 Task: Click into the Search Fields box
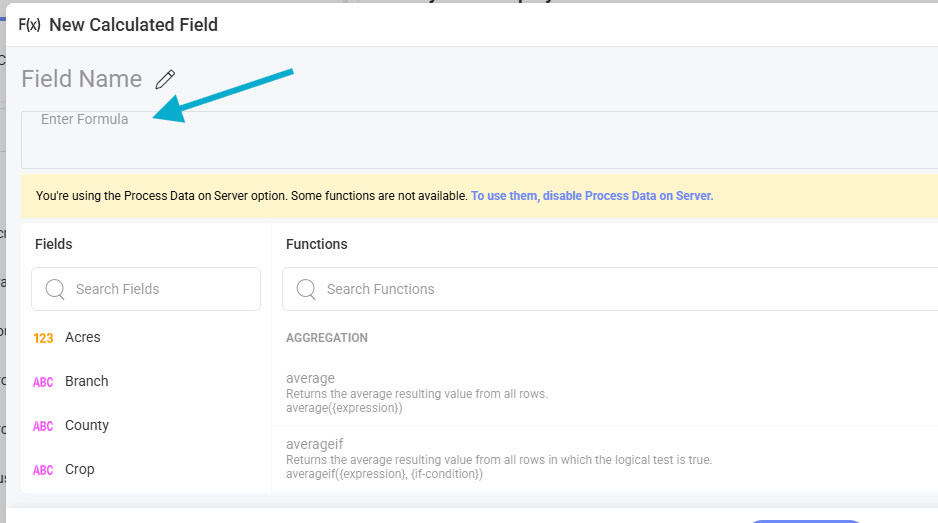point(160,289)
